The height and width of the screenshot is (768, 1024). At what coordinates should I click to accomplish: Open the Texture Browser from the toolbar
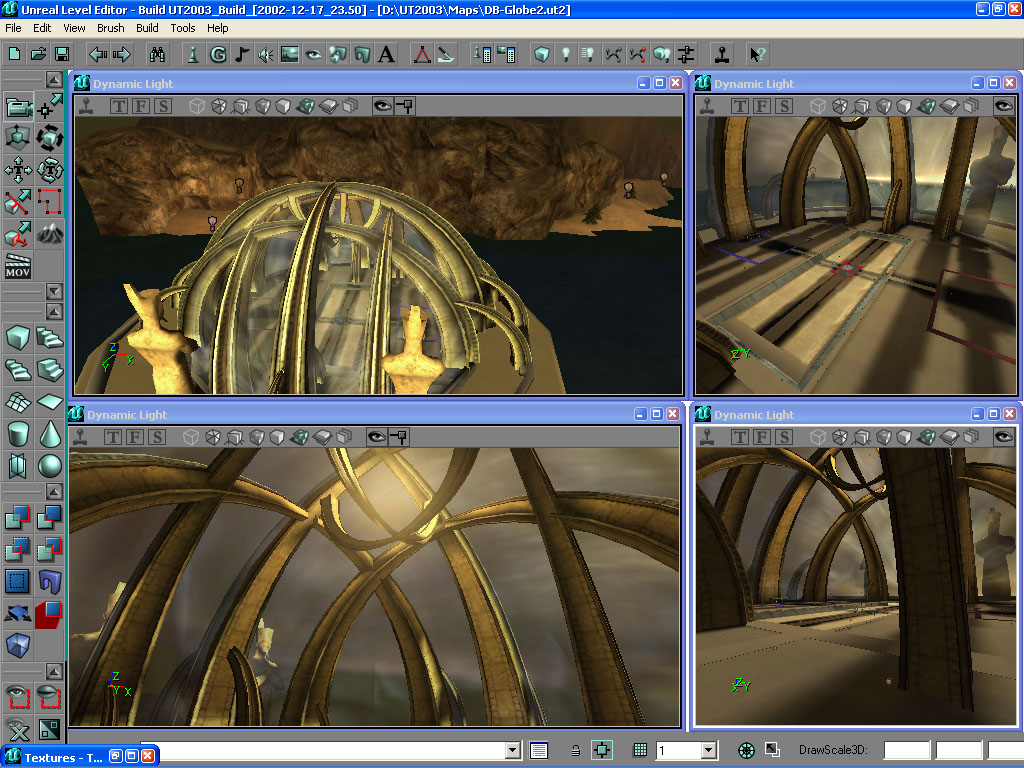click(x=289, y=53)
